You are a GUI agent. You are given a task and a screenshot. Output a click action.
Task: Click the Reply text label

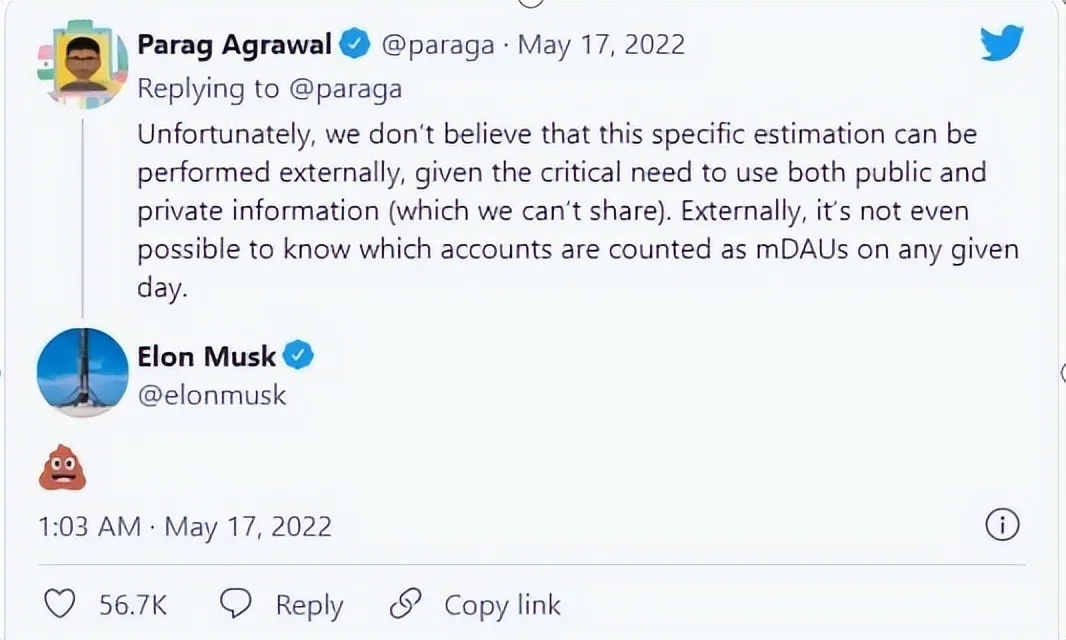[x=309, y=605]
